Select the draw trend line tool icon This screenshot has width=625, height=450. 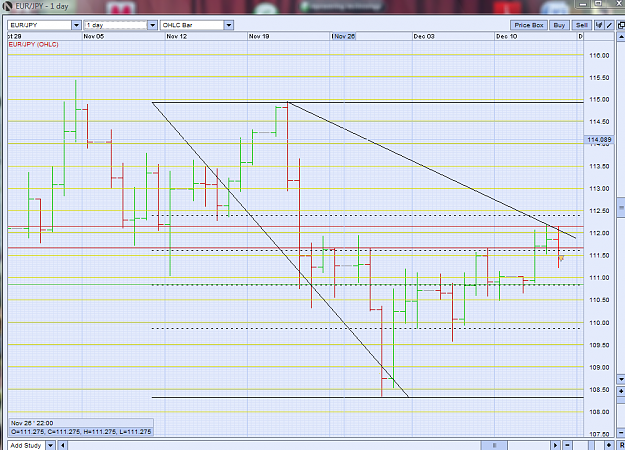609,25
